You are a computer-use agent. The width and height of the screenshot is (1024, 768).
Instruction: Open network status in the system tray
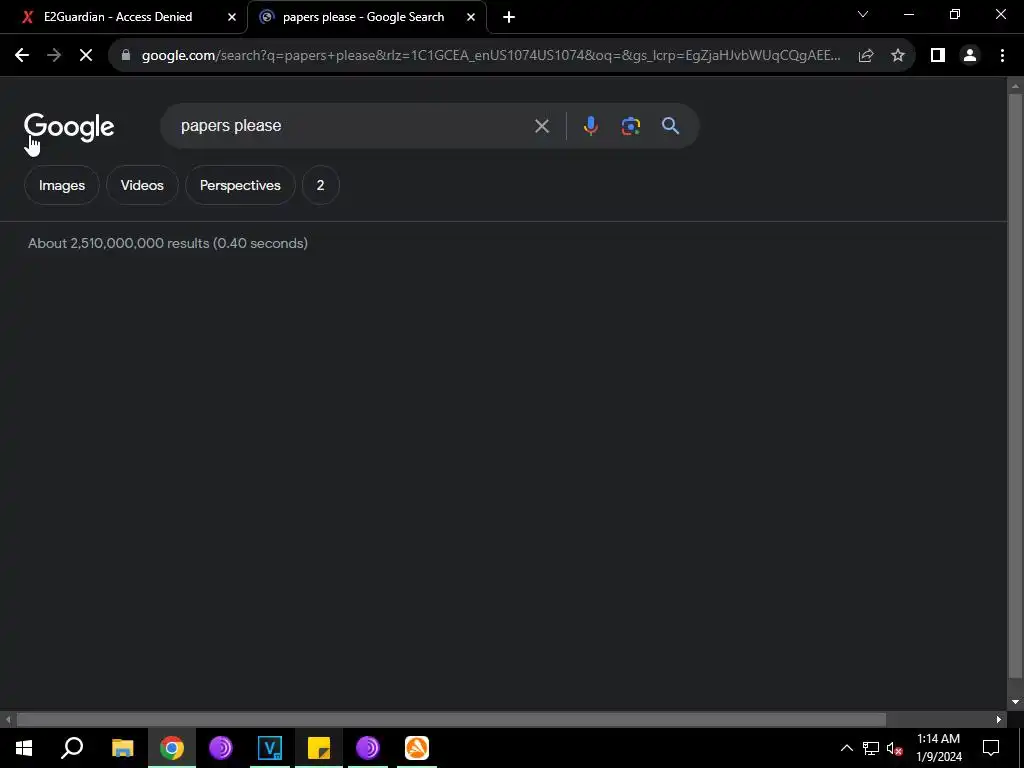871,748
